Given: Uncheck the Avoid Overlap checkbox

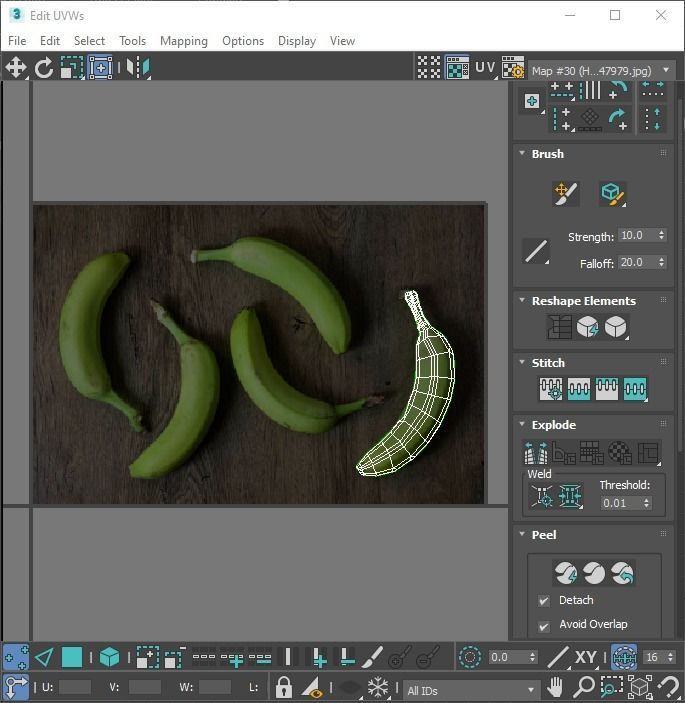Looking at the screenshot, I should click(x=543, y=626).
